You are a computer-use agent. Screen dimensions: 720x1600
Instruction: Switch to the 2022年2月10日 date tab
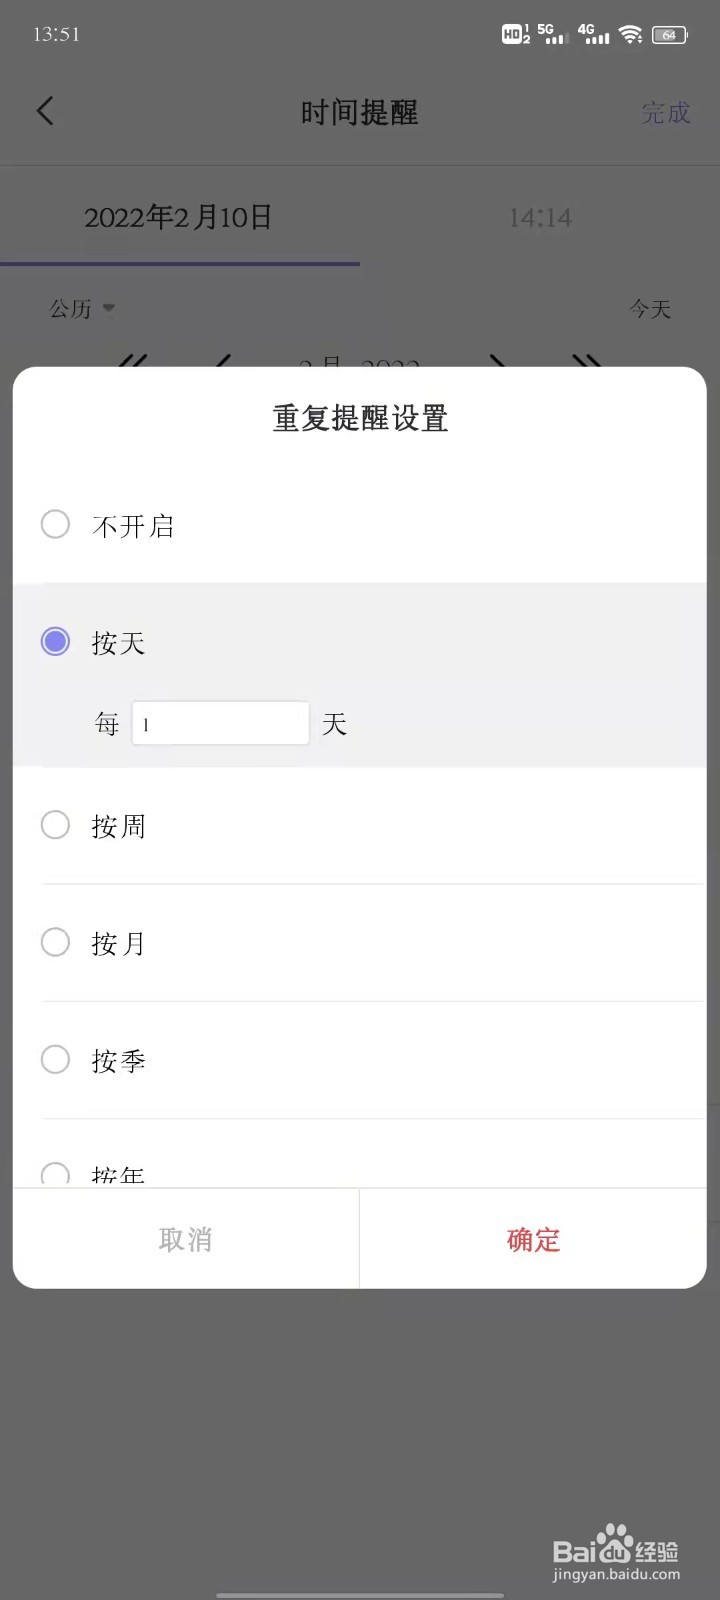(x=179, y=218)
